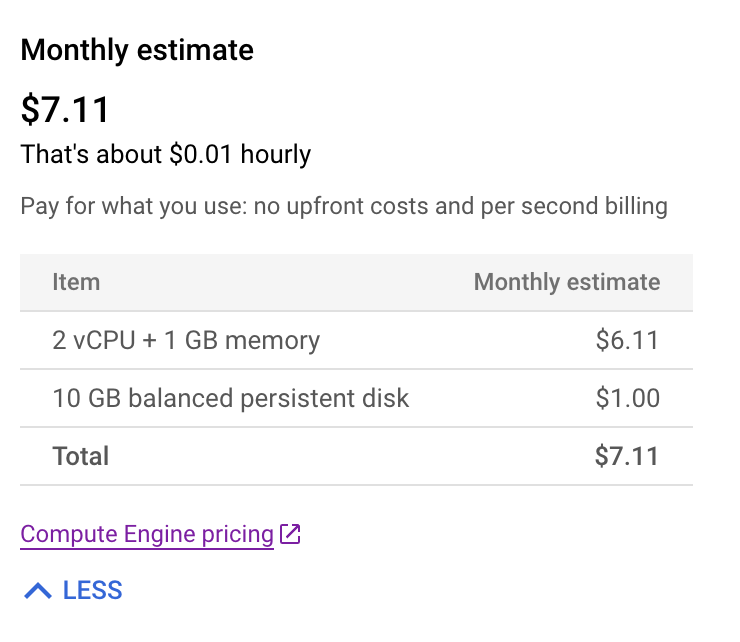Click the Item column header

pos(76,282)
